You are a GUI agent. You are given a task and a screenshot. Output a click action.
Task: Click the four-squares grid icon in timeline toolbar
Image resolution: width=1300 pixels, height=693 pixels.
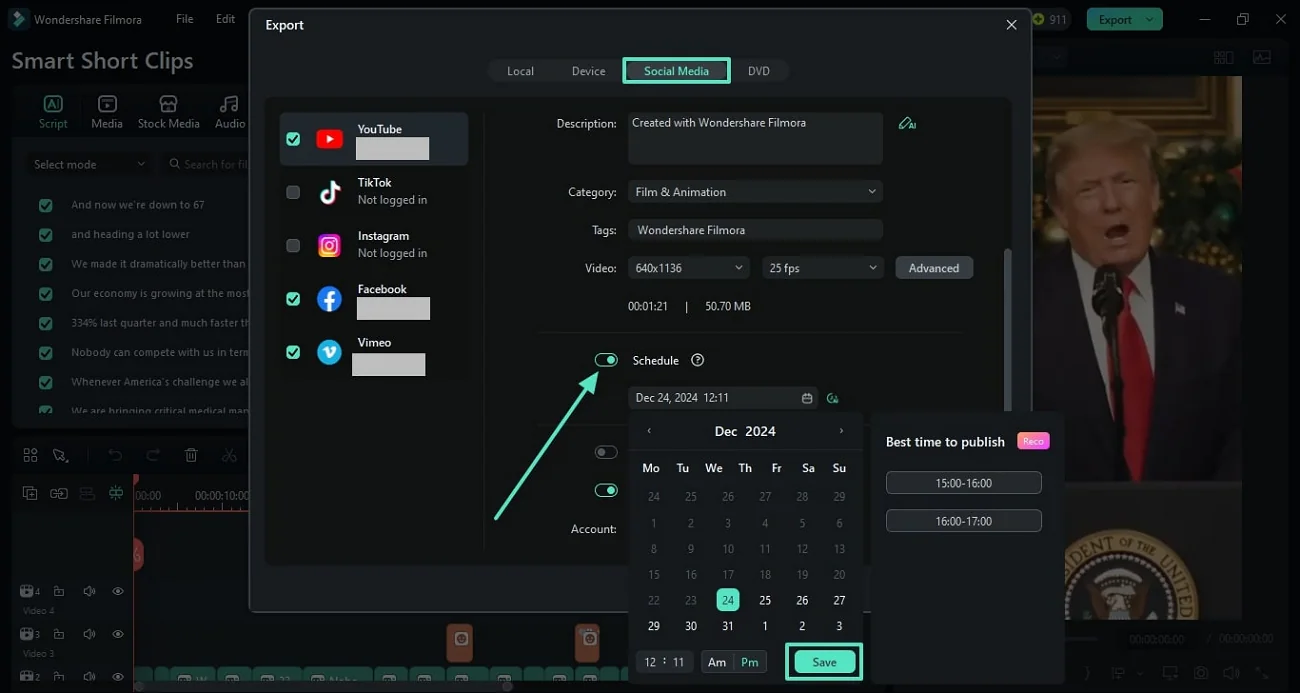(30, 455)
